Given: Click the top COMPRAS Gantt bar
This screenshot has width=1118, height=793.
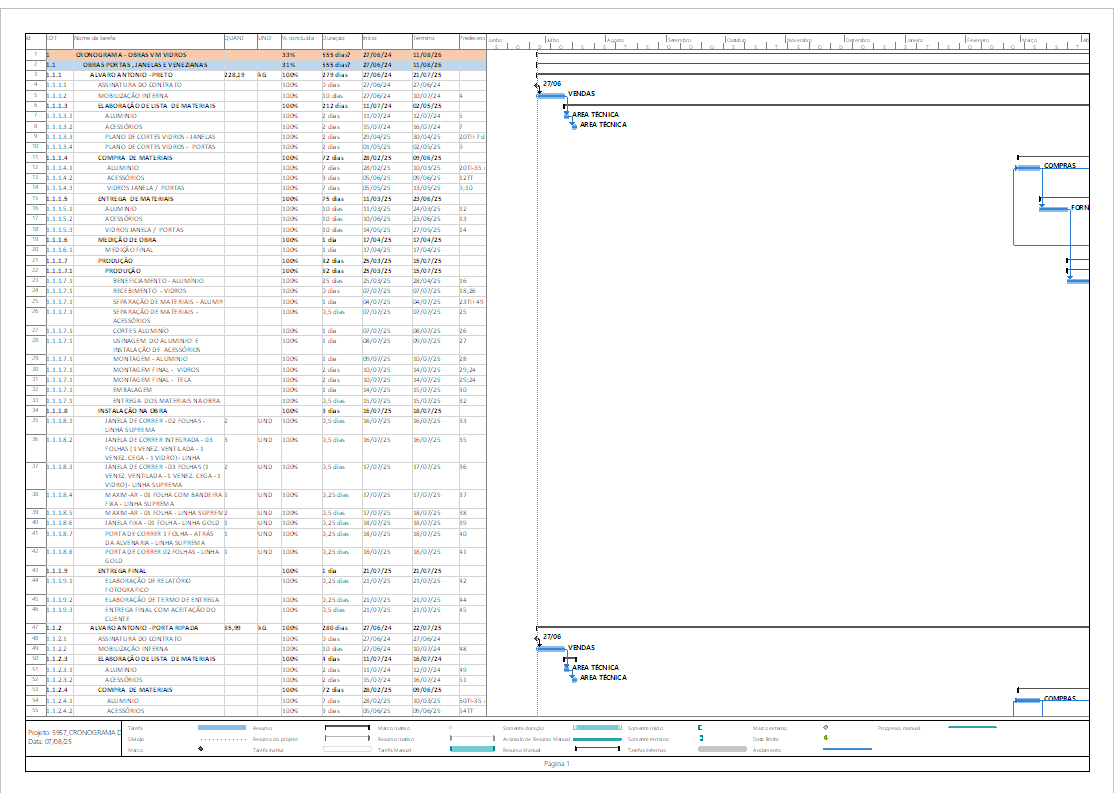Looking at the screenshot, I should (x=1027, y=168).
